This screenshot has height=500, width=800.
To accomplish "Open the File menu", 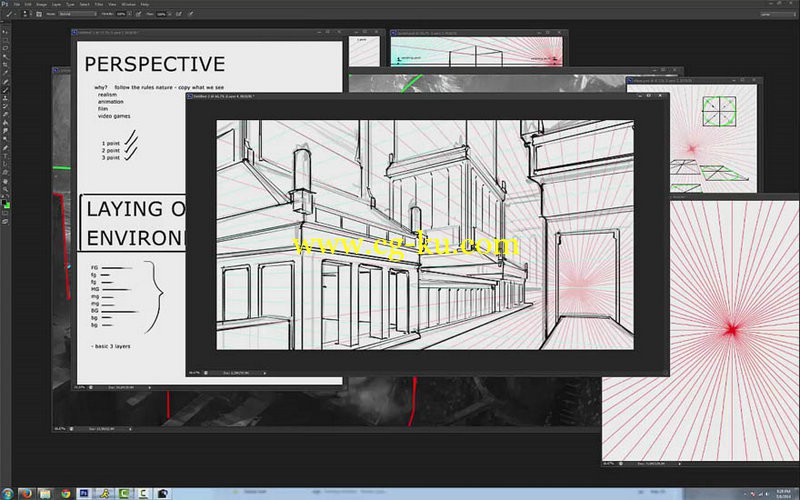I will 17,4.
